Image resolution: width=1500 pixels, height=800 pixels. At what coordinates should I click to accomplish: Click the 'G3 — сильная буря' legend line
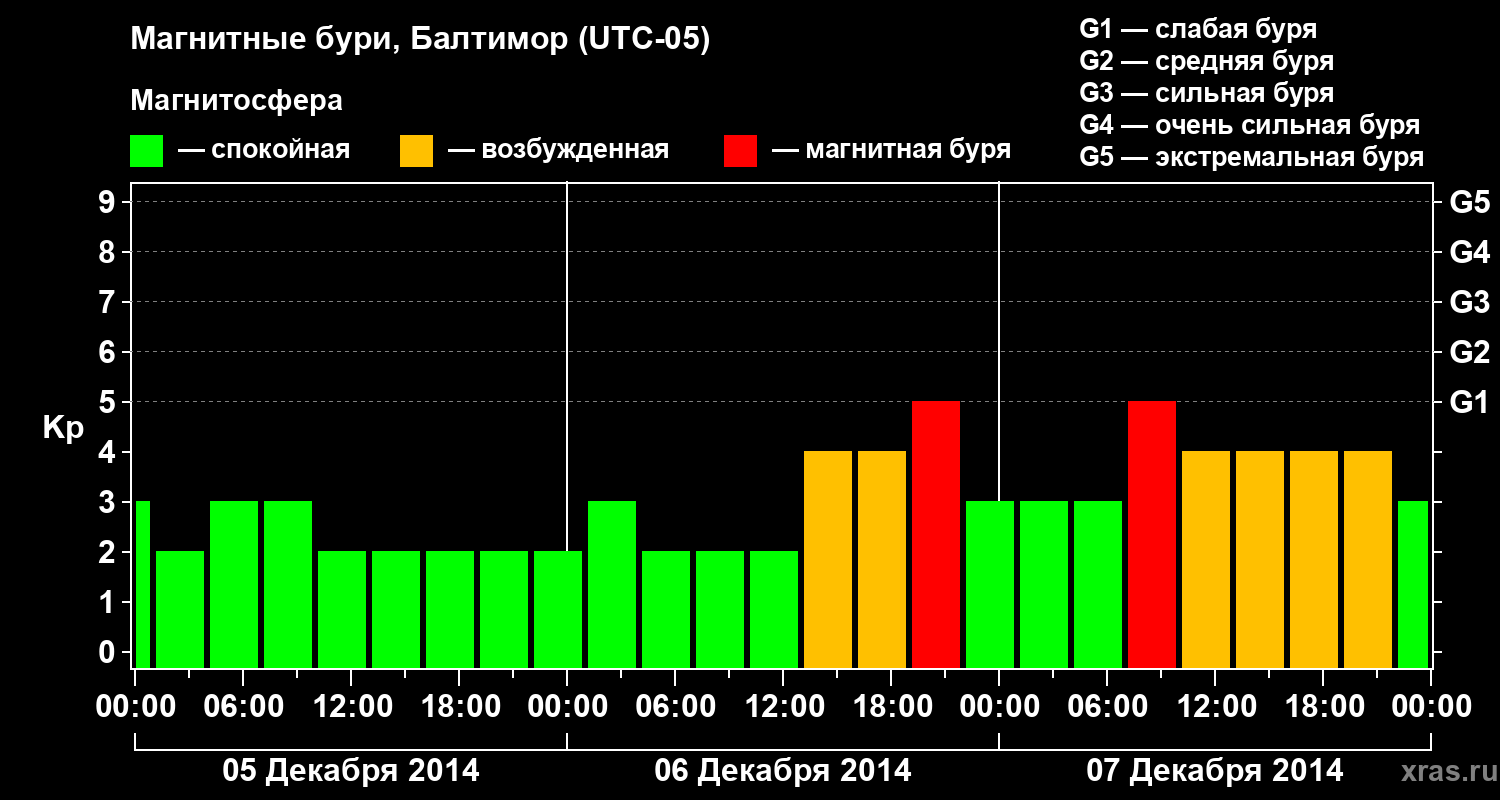(x=1207, y=93)
